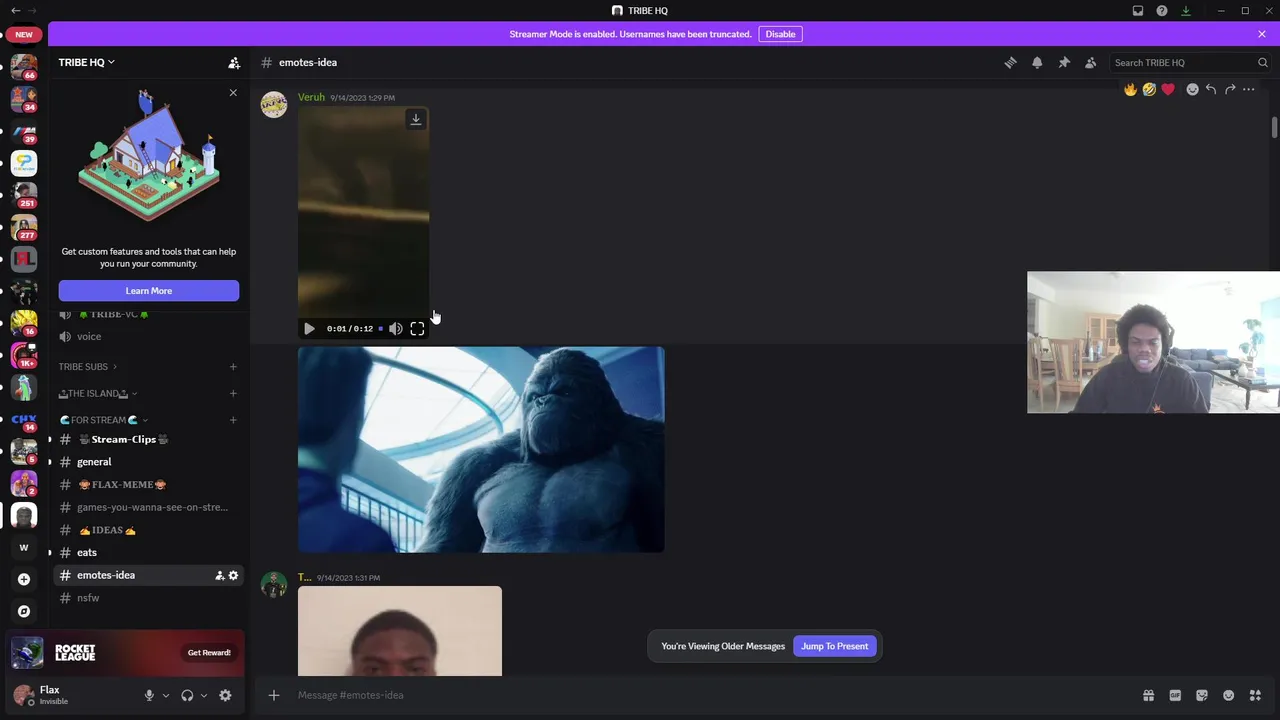
Task: Edit emotes-idea channel settings gear
Action: pos(234,575)
